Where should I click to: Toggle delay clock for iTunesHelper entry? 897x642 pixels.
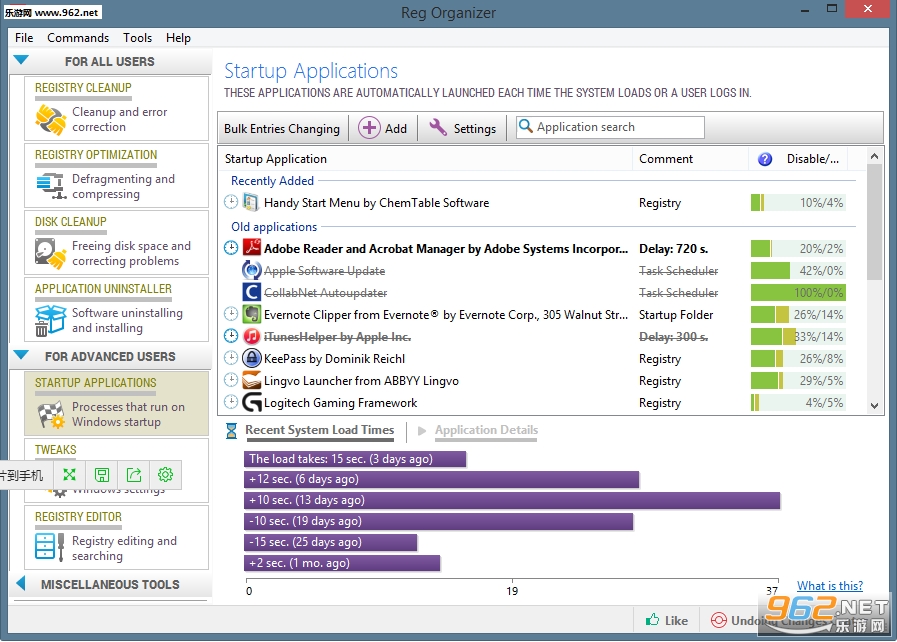(x=231, y=336)
